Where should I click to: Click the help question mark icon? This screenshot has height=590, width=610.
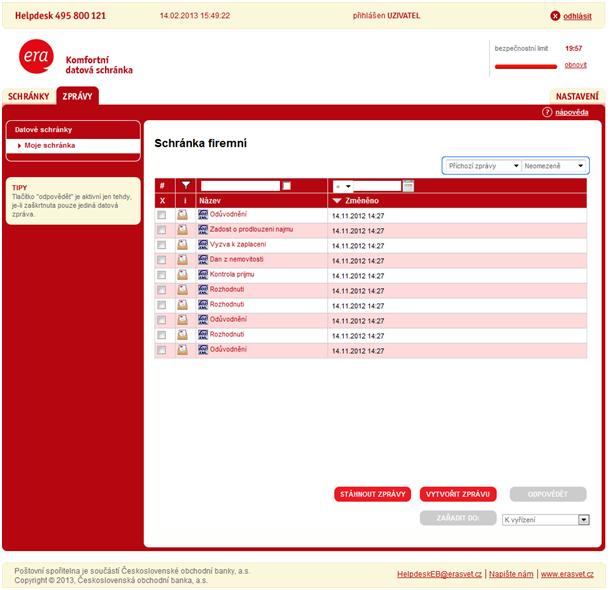[547, 113]
